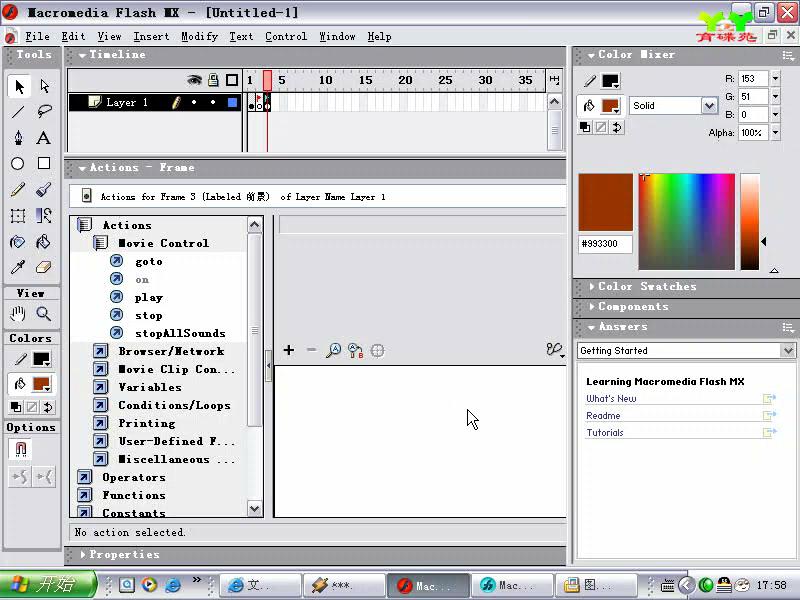Click Insert Target Path crosshair icon
The width and height of the screenshot is (800, 600).
(378, 351)
